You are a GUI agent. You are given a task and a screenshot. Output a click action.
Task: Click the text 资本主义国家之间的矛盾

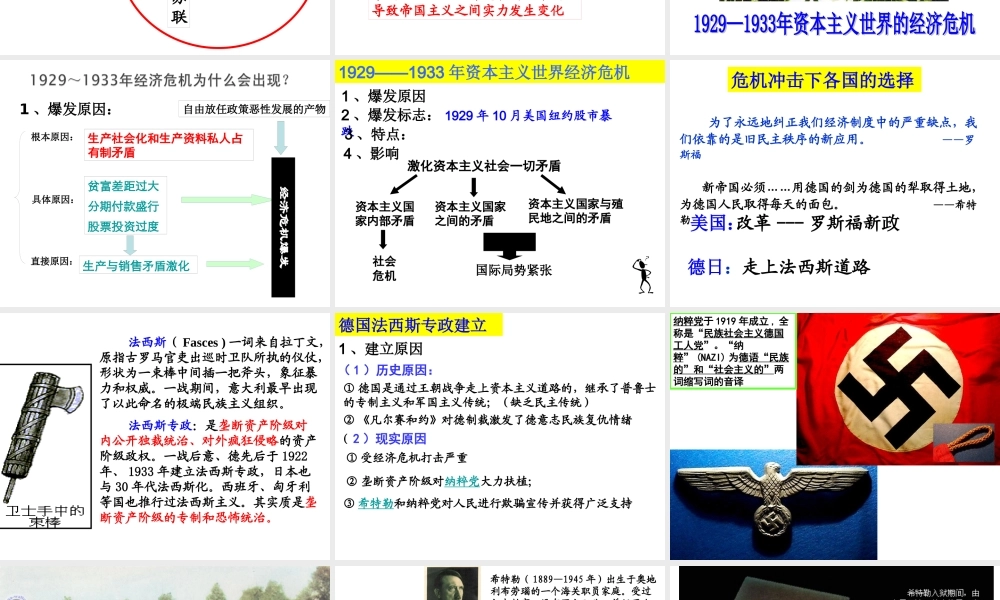tap(470, 214)
